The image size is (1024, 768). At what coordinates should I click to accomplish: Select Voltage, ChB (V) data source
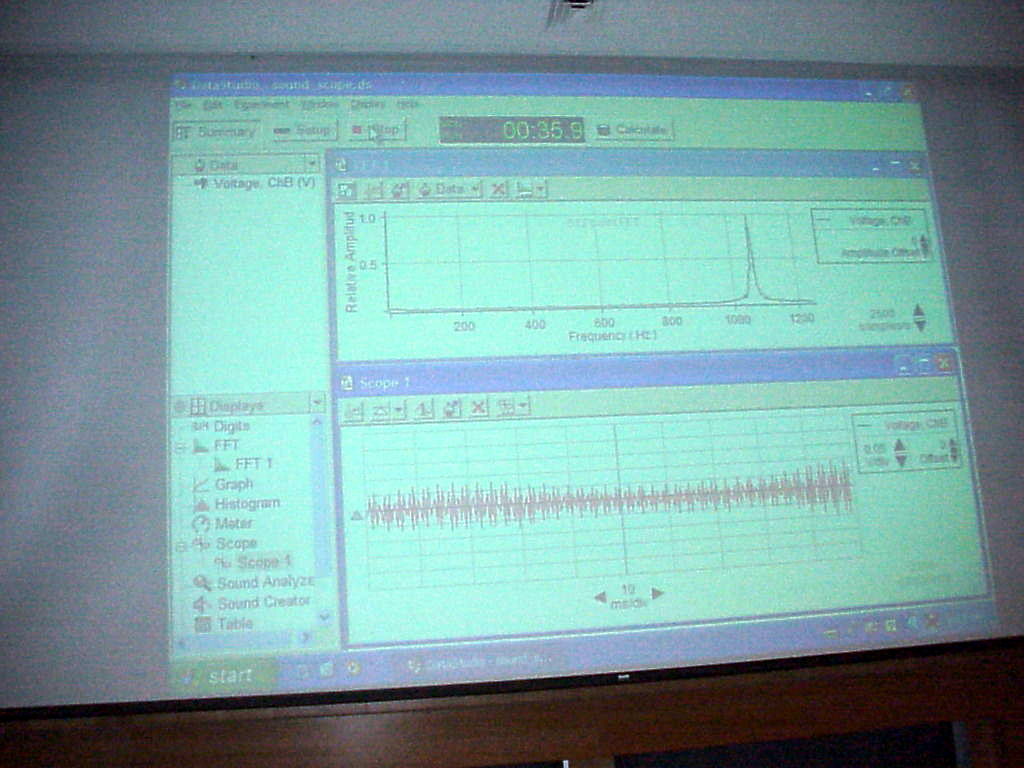pyautogui.click(x=255, y=183)
